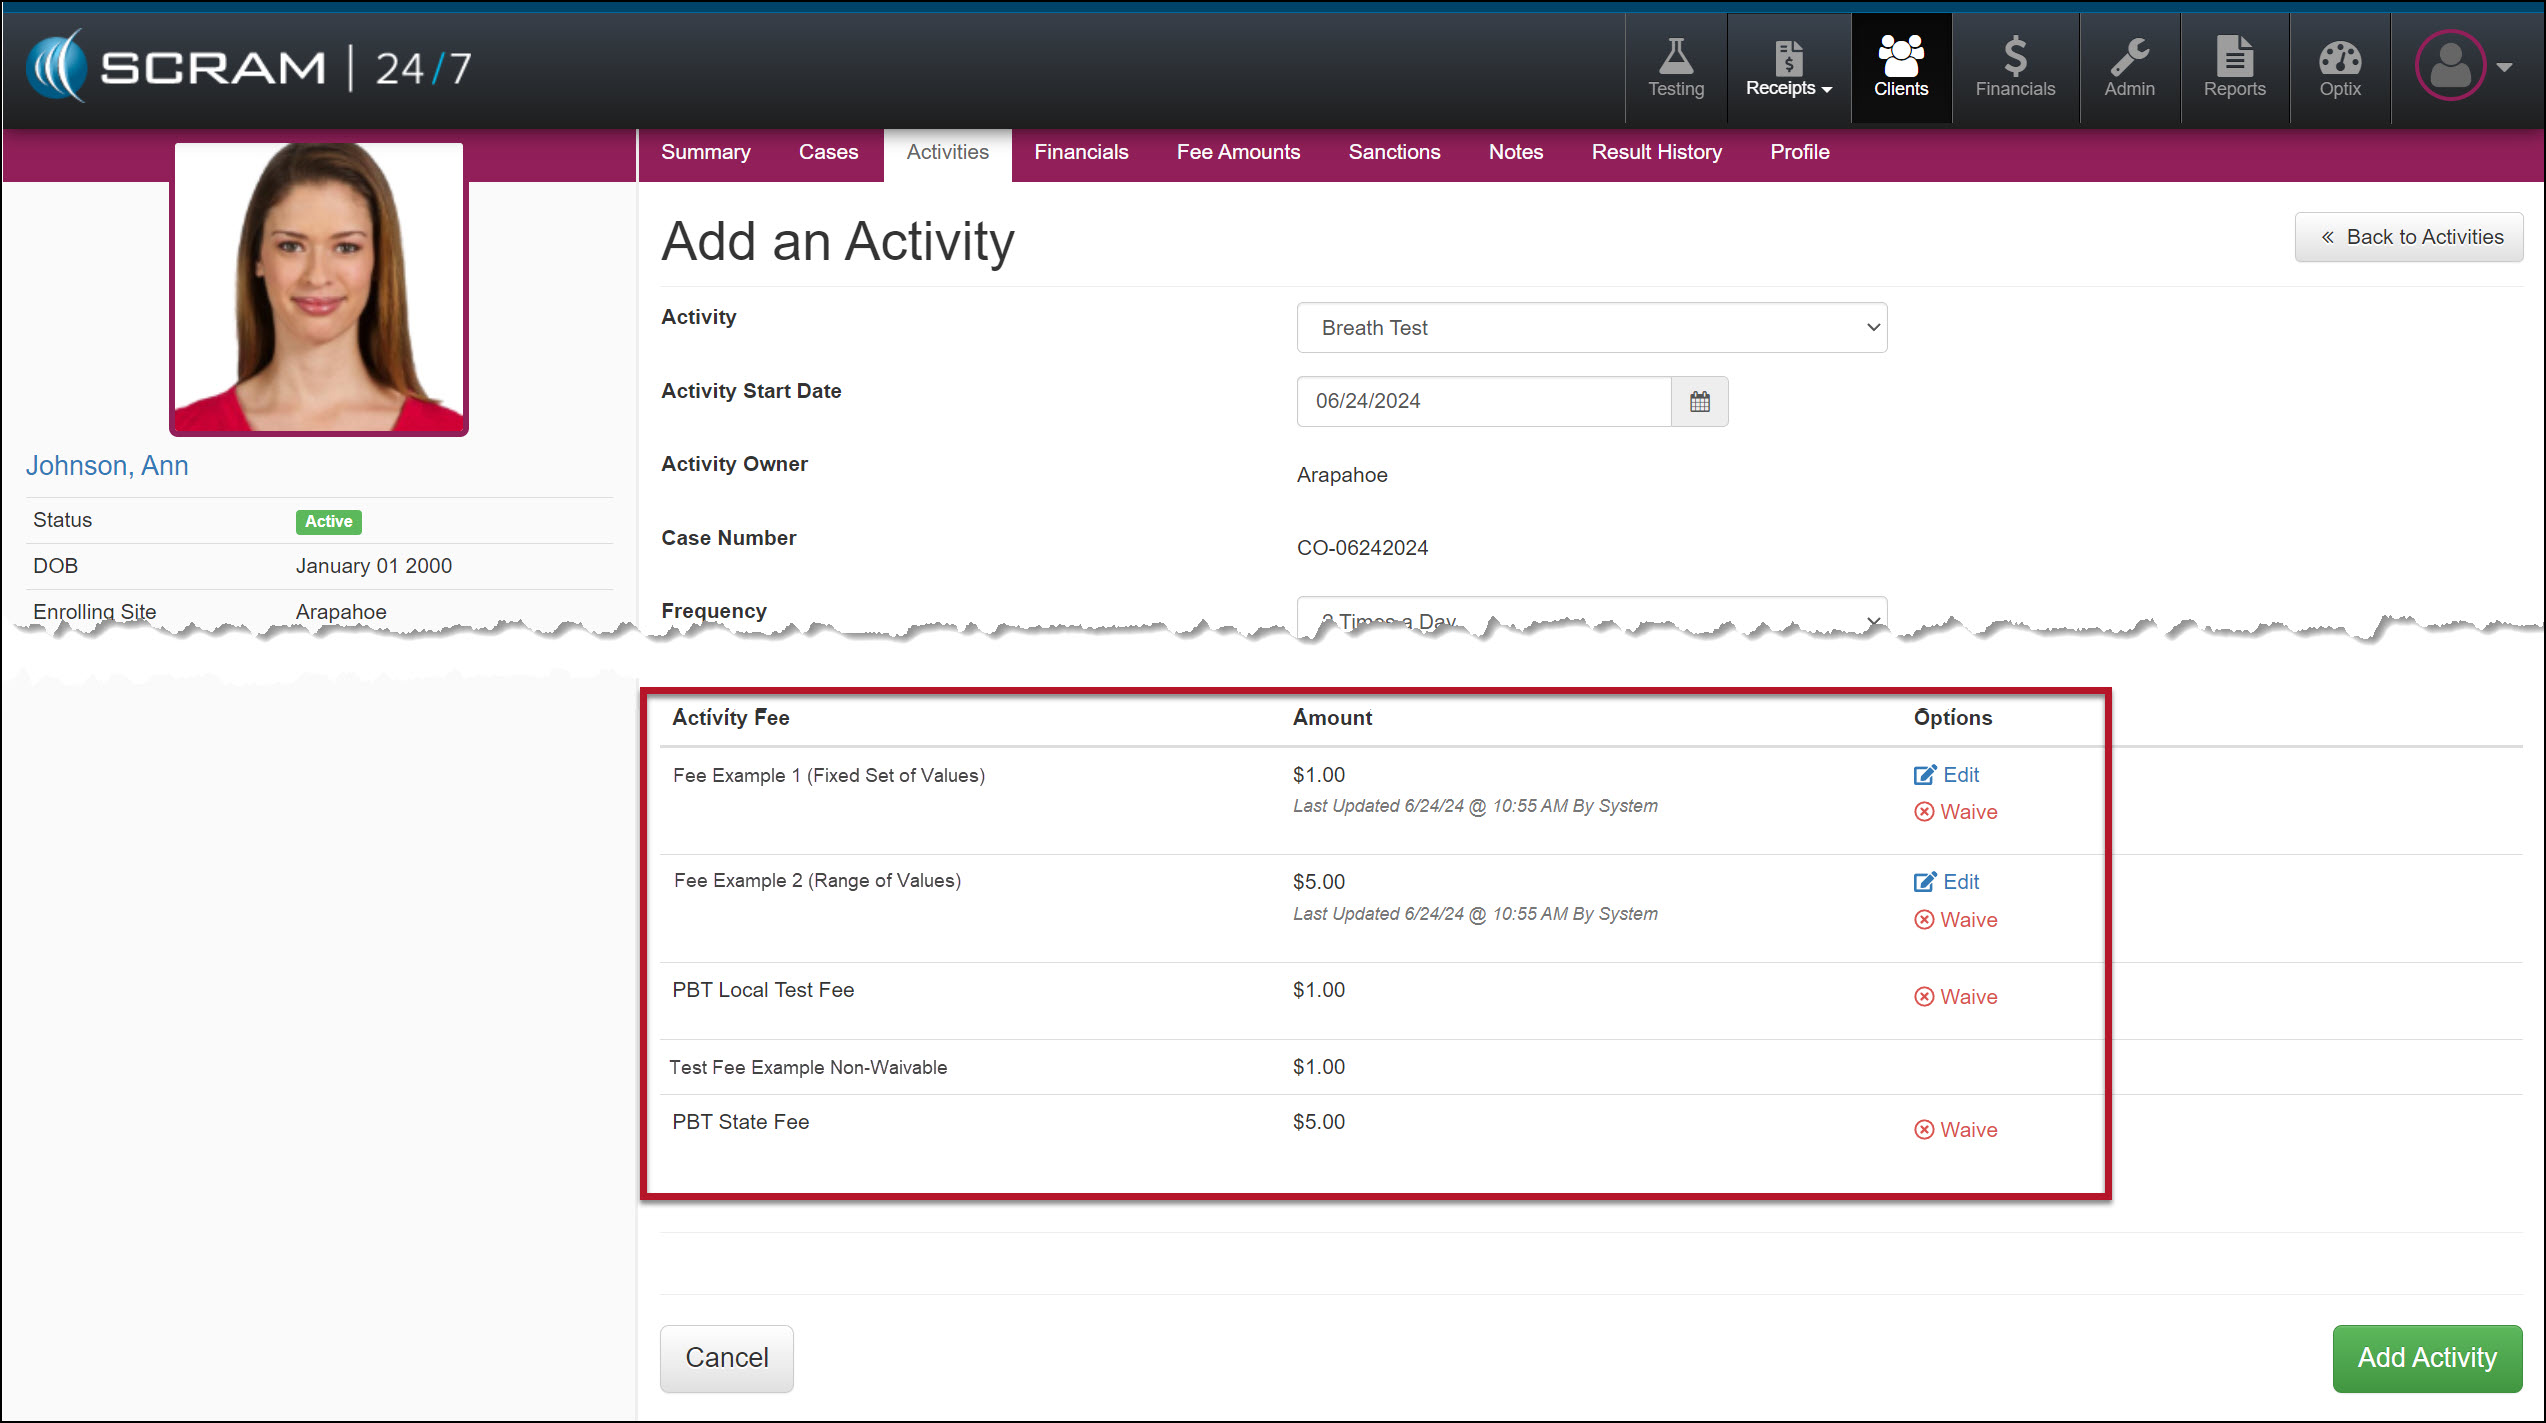Open the Activity Breath Test dropdown

pos(1591,328)
